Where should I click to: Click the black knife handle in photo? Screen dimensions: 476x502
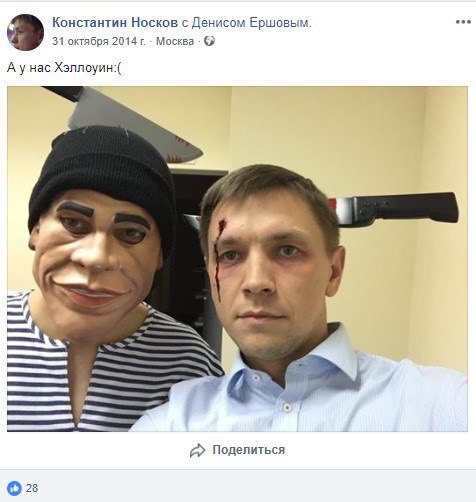click(405, 209)
